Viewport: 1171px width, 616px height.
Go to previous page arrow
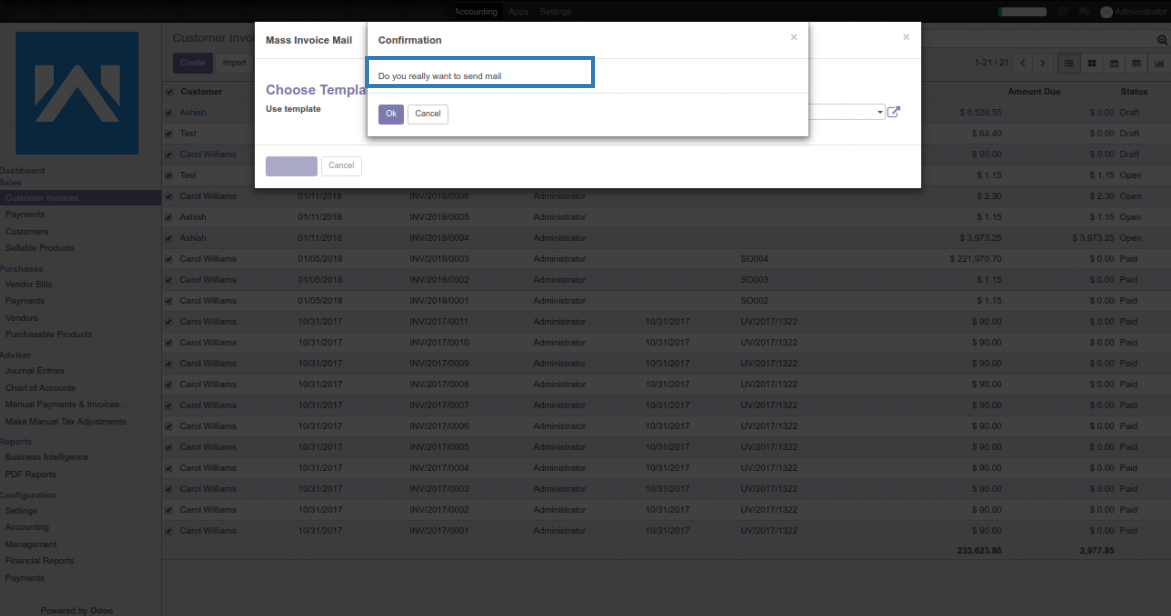pyautogui.click(x=1023, y=63)
